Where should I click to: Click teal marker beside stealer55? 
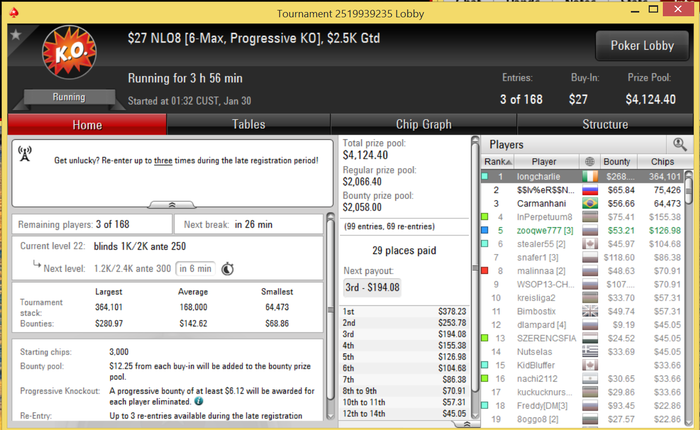(x=484, y=244)
